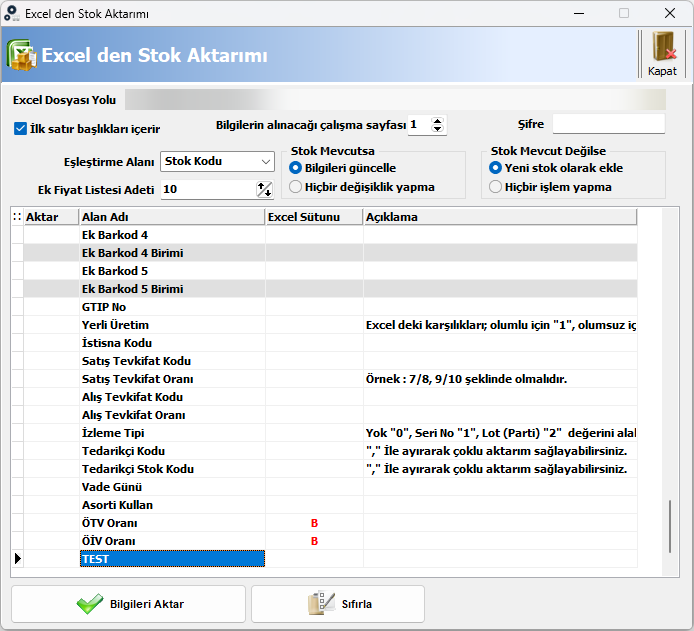Select Bilgileri güncelle radio option
694x631 pixels.
click(x=295, y=168)
